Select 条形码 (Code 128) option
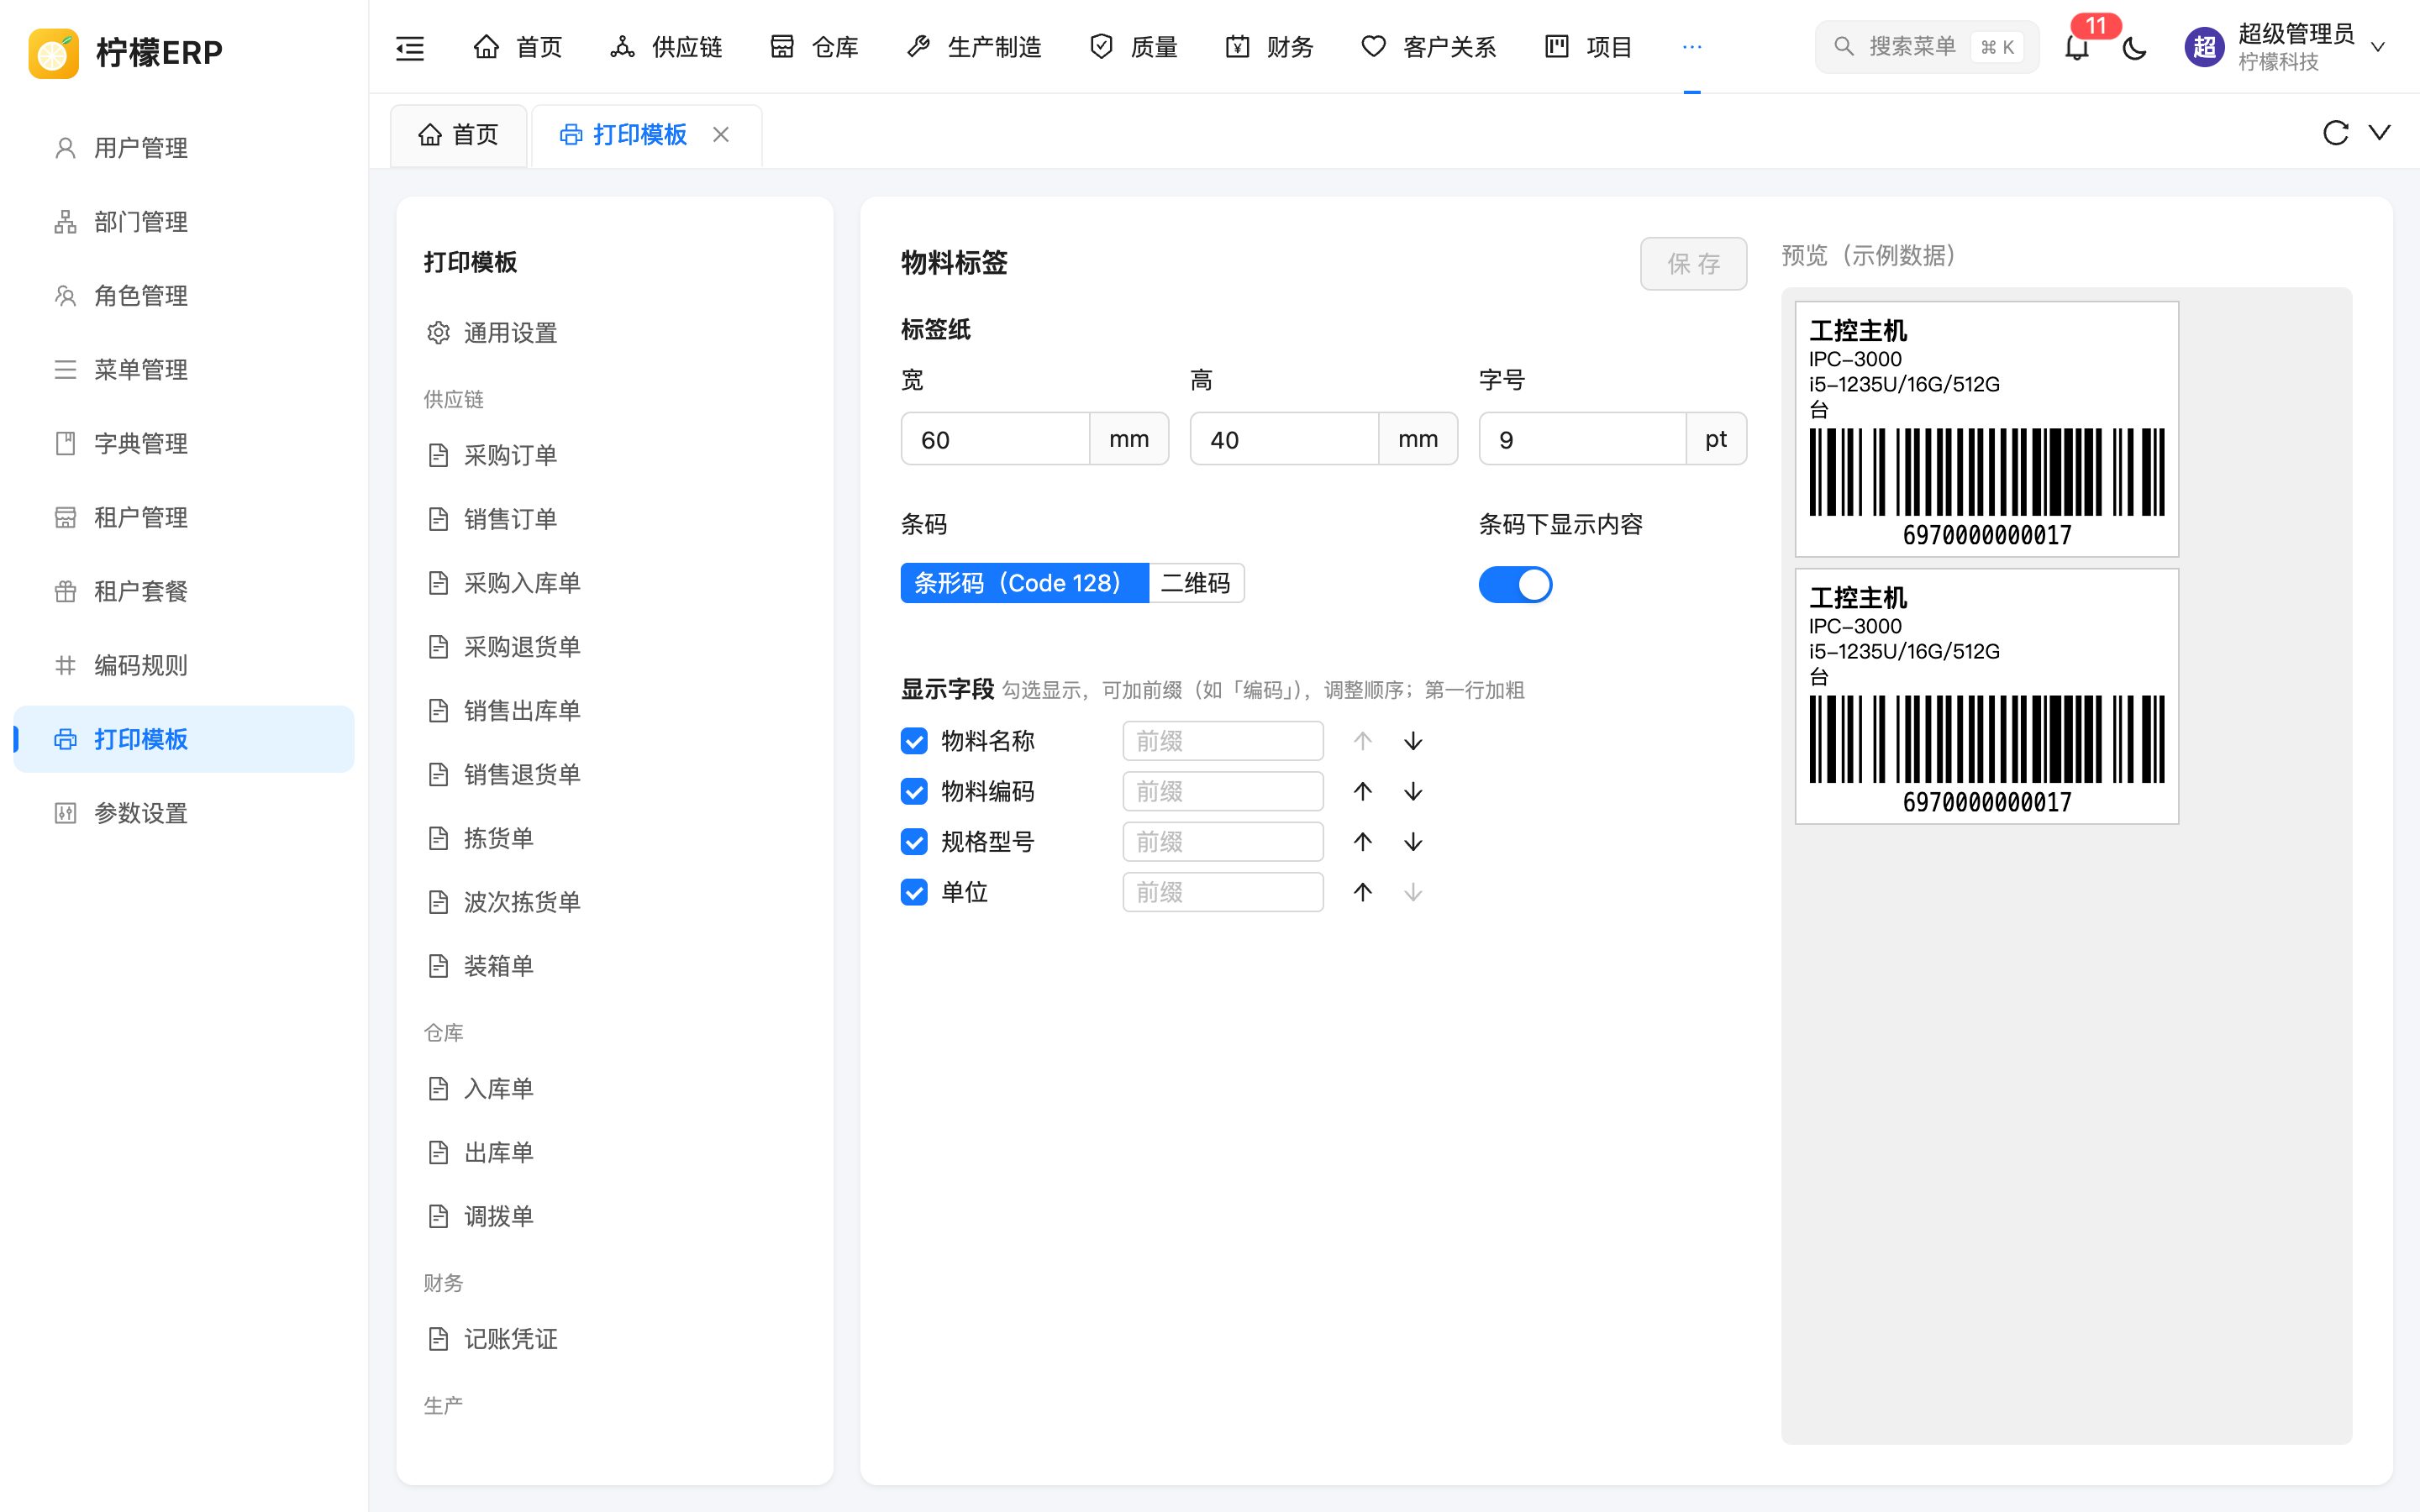 point(1024,583)
